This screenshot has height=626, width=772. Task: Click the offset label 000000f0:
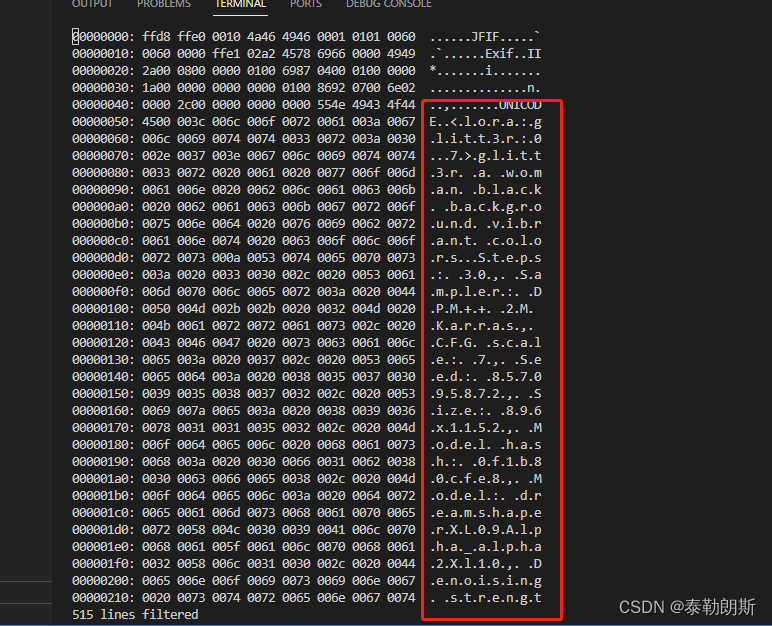(x=103, y=291)
